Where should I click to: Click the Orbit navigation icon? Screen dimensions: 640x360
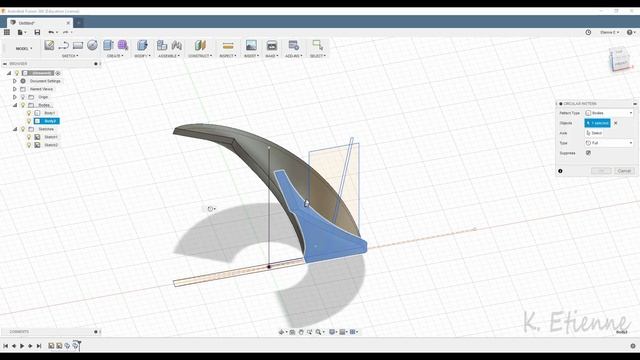coord(282,332)
